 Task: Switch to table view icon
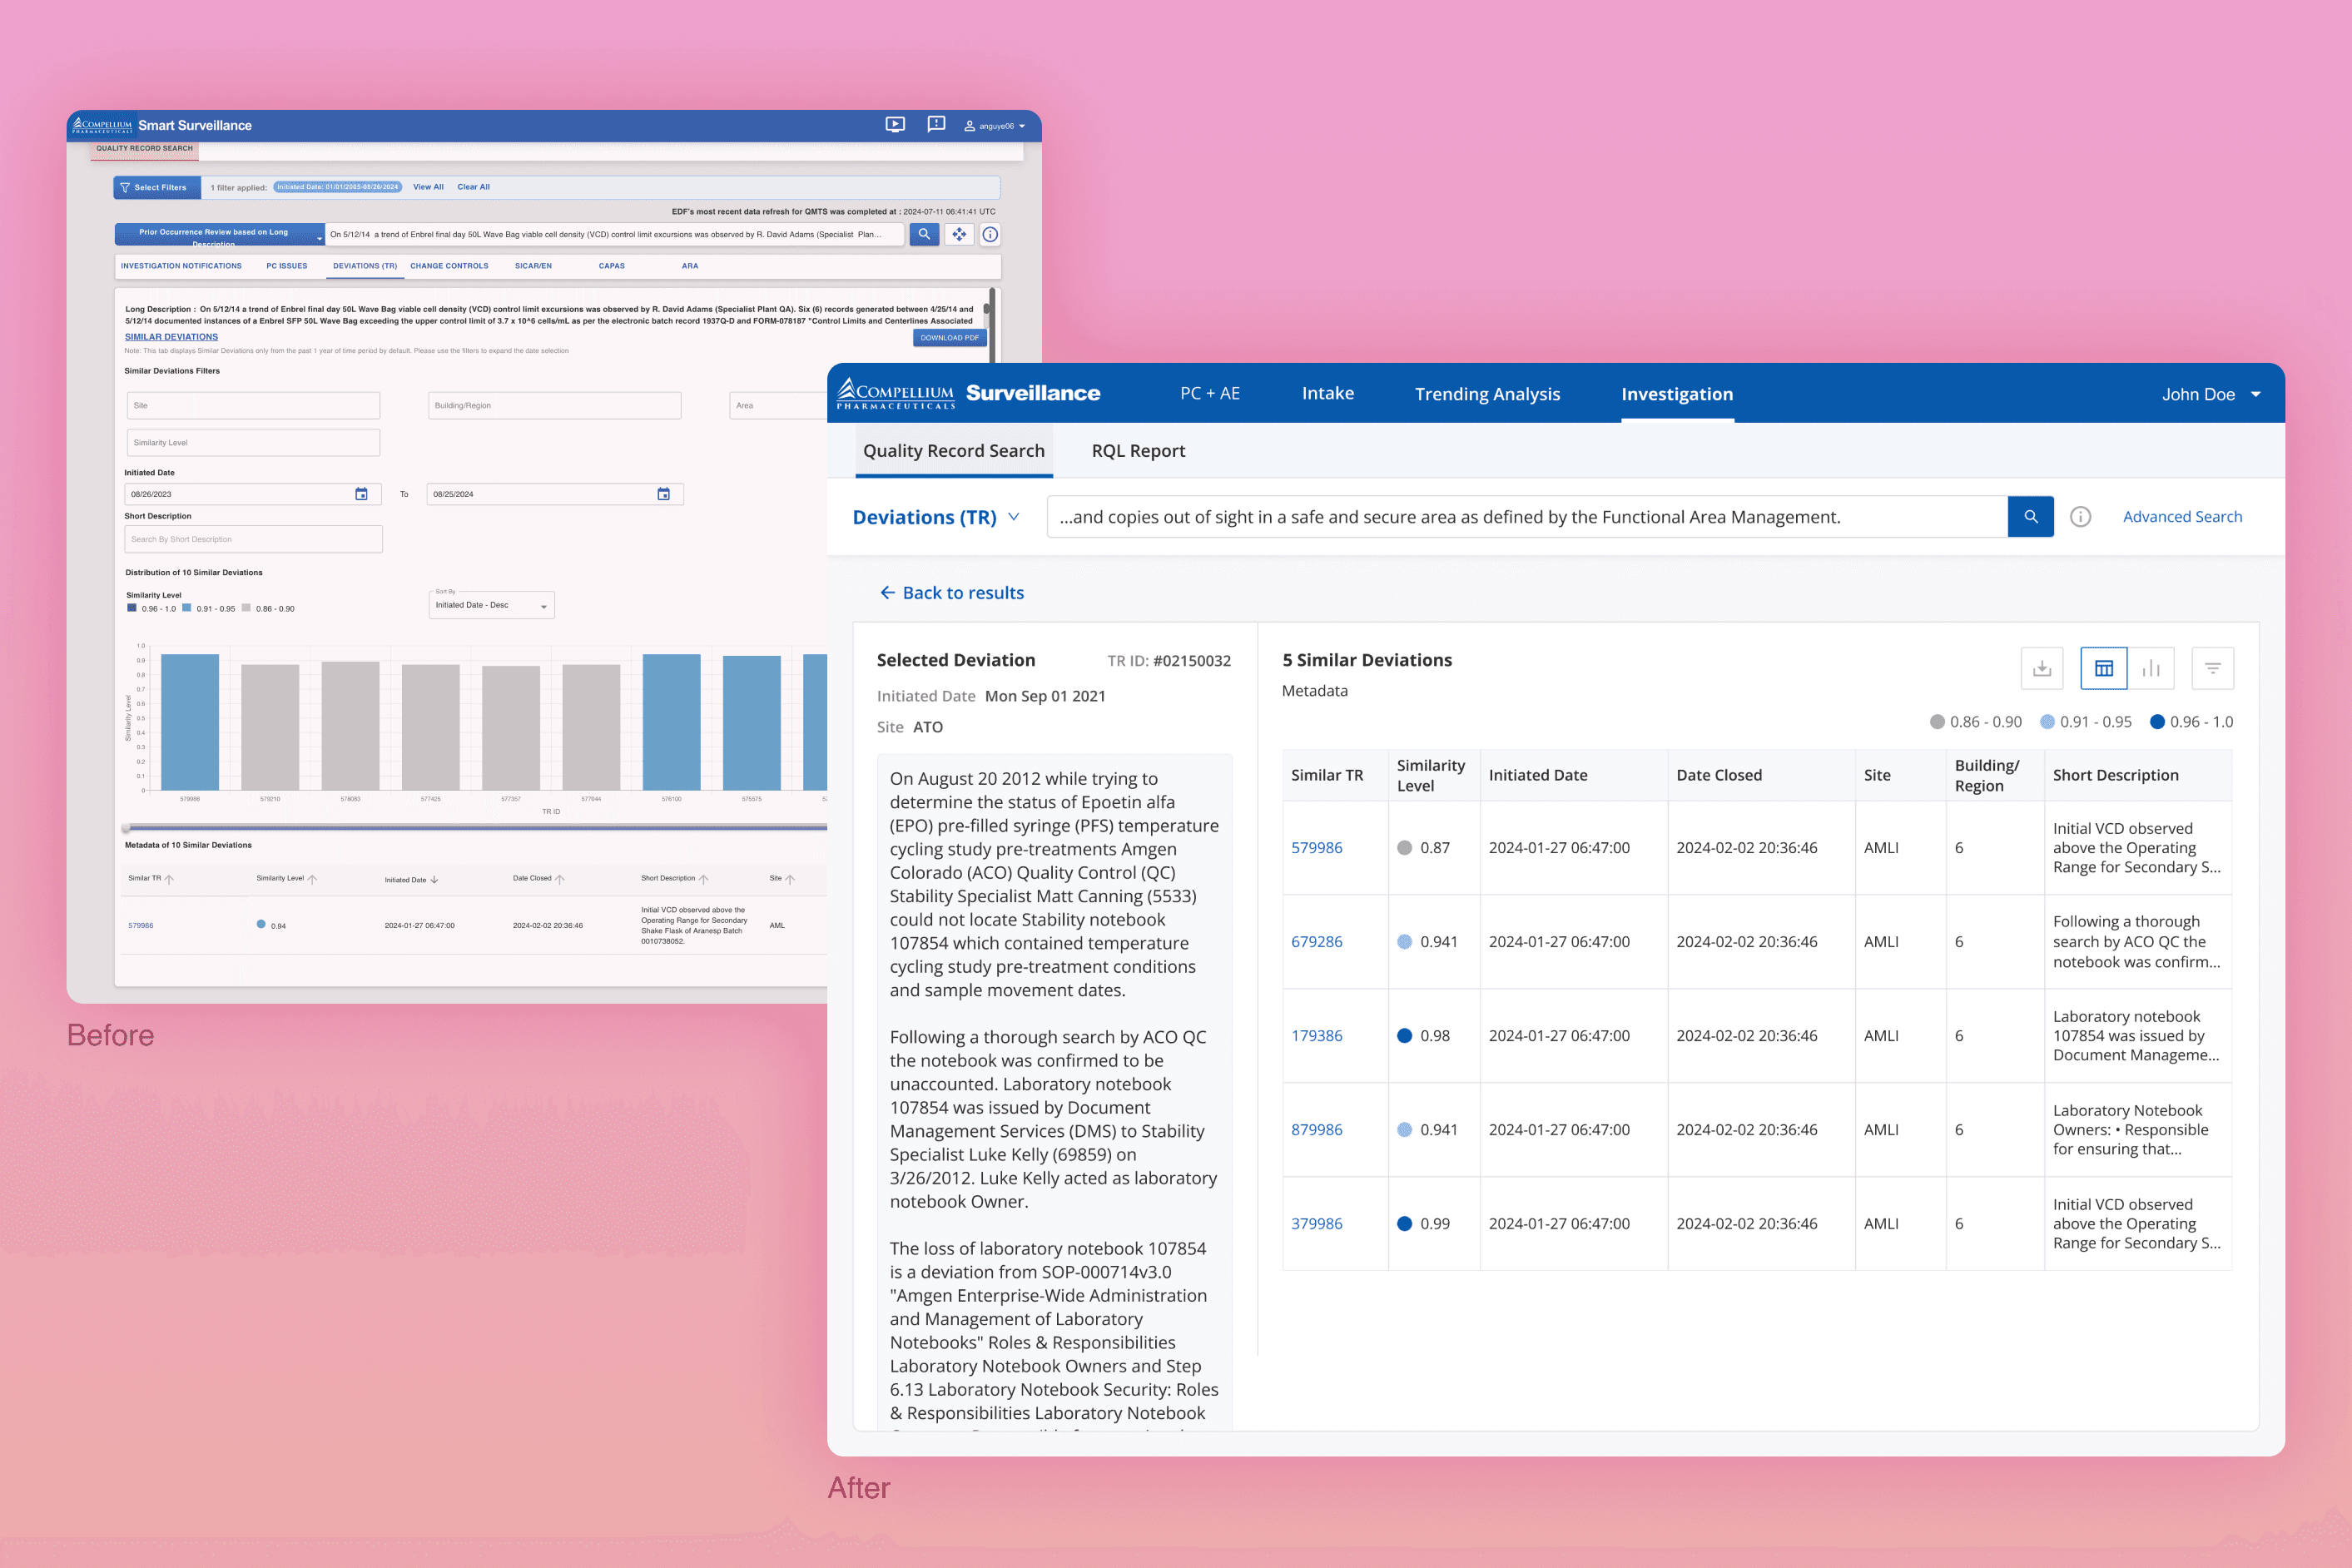point(2104,668)
